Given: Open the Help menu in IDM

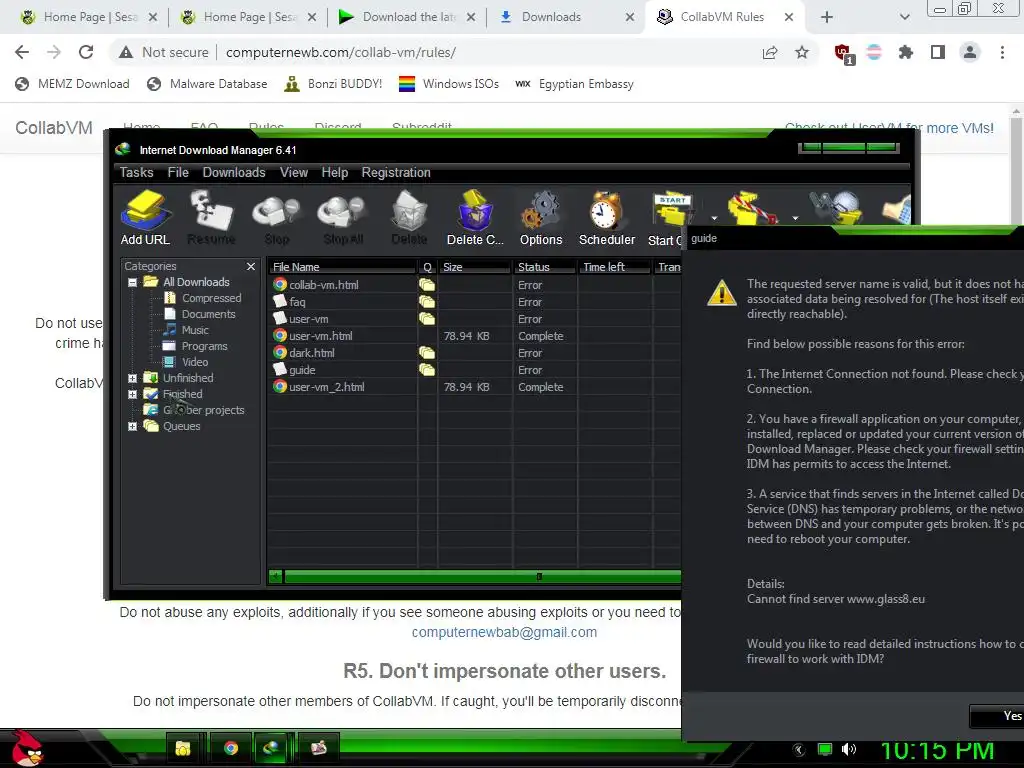Looking at the screenshot, I should coord(334,172).
